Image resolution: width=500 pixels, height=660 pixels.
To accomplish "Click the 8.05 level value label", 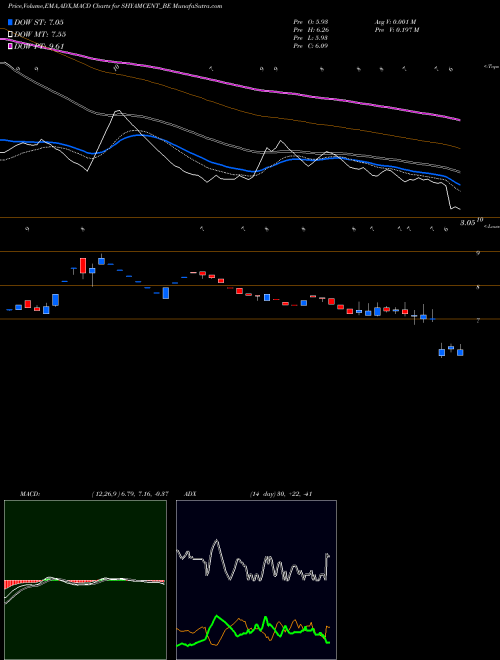I will point(467,222).
